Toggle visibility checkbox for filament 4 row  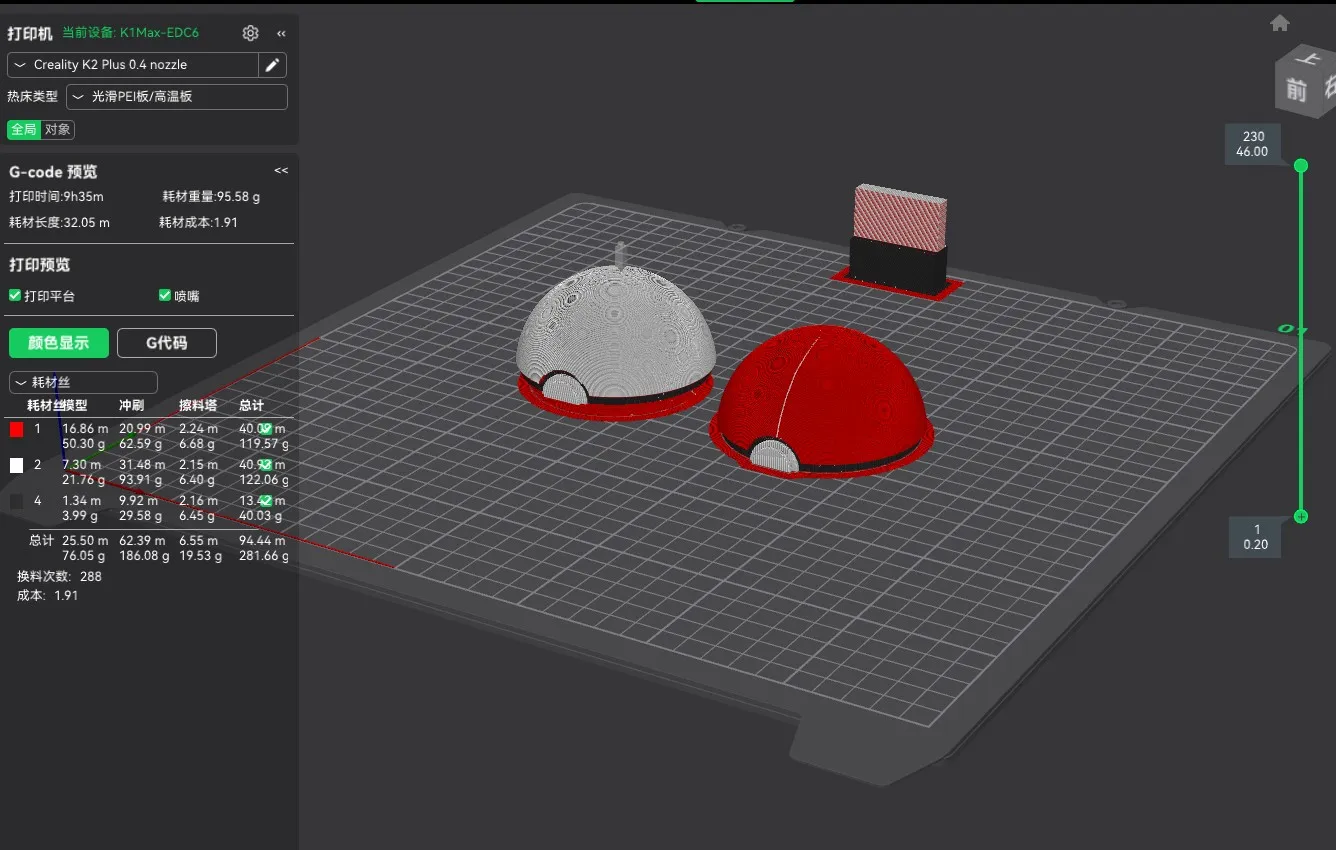pos(266,500)
